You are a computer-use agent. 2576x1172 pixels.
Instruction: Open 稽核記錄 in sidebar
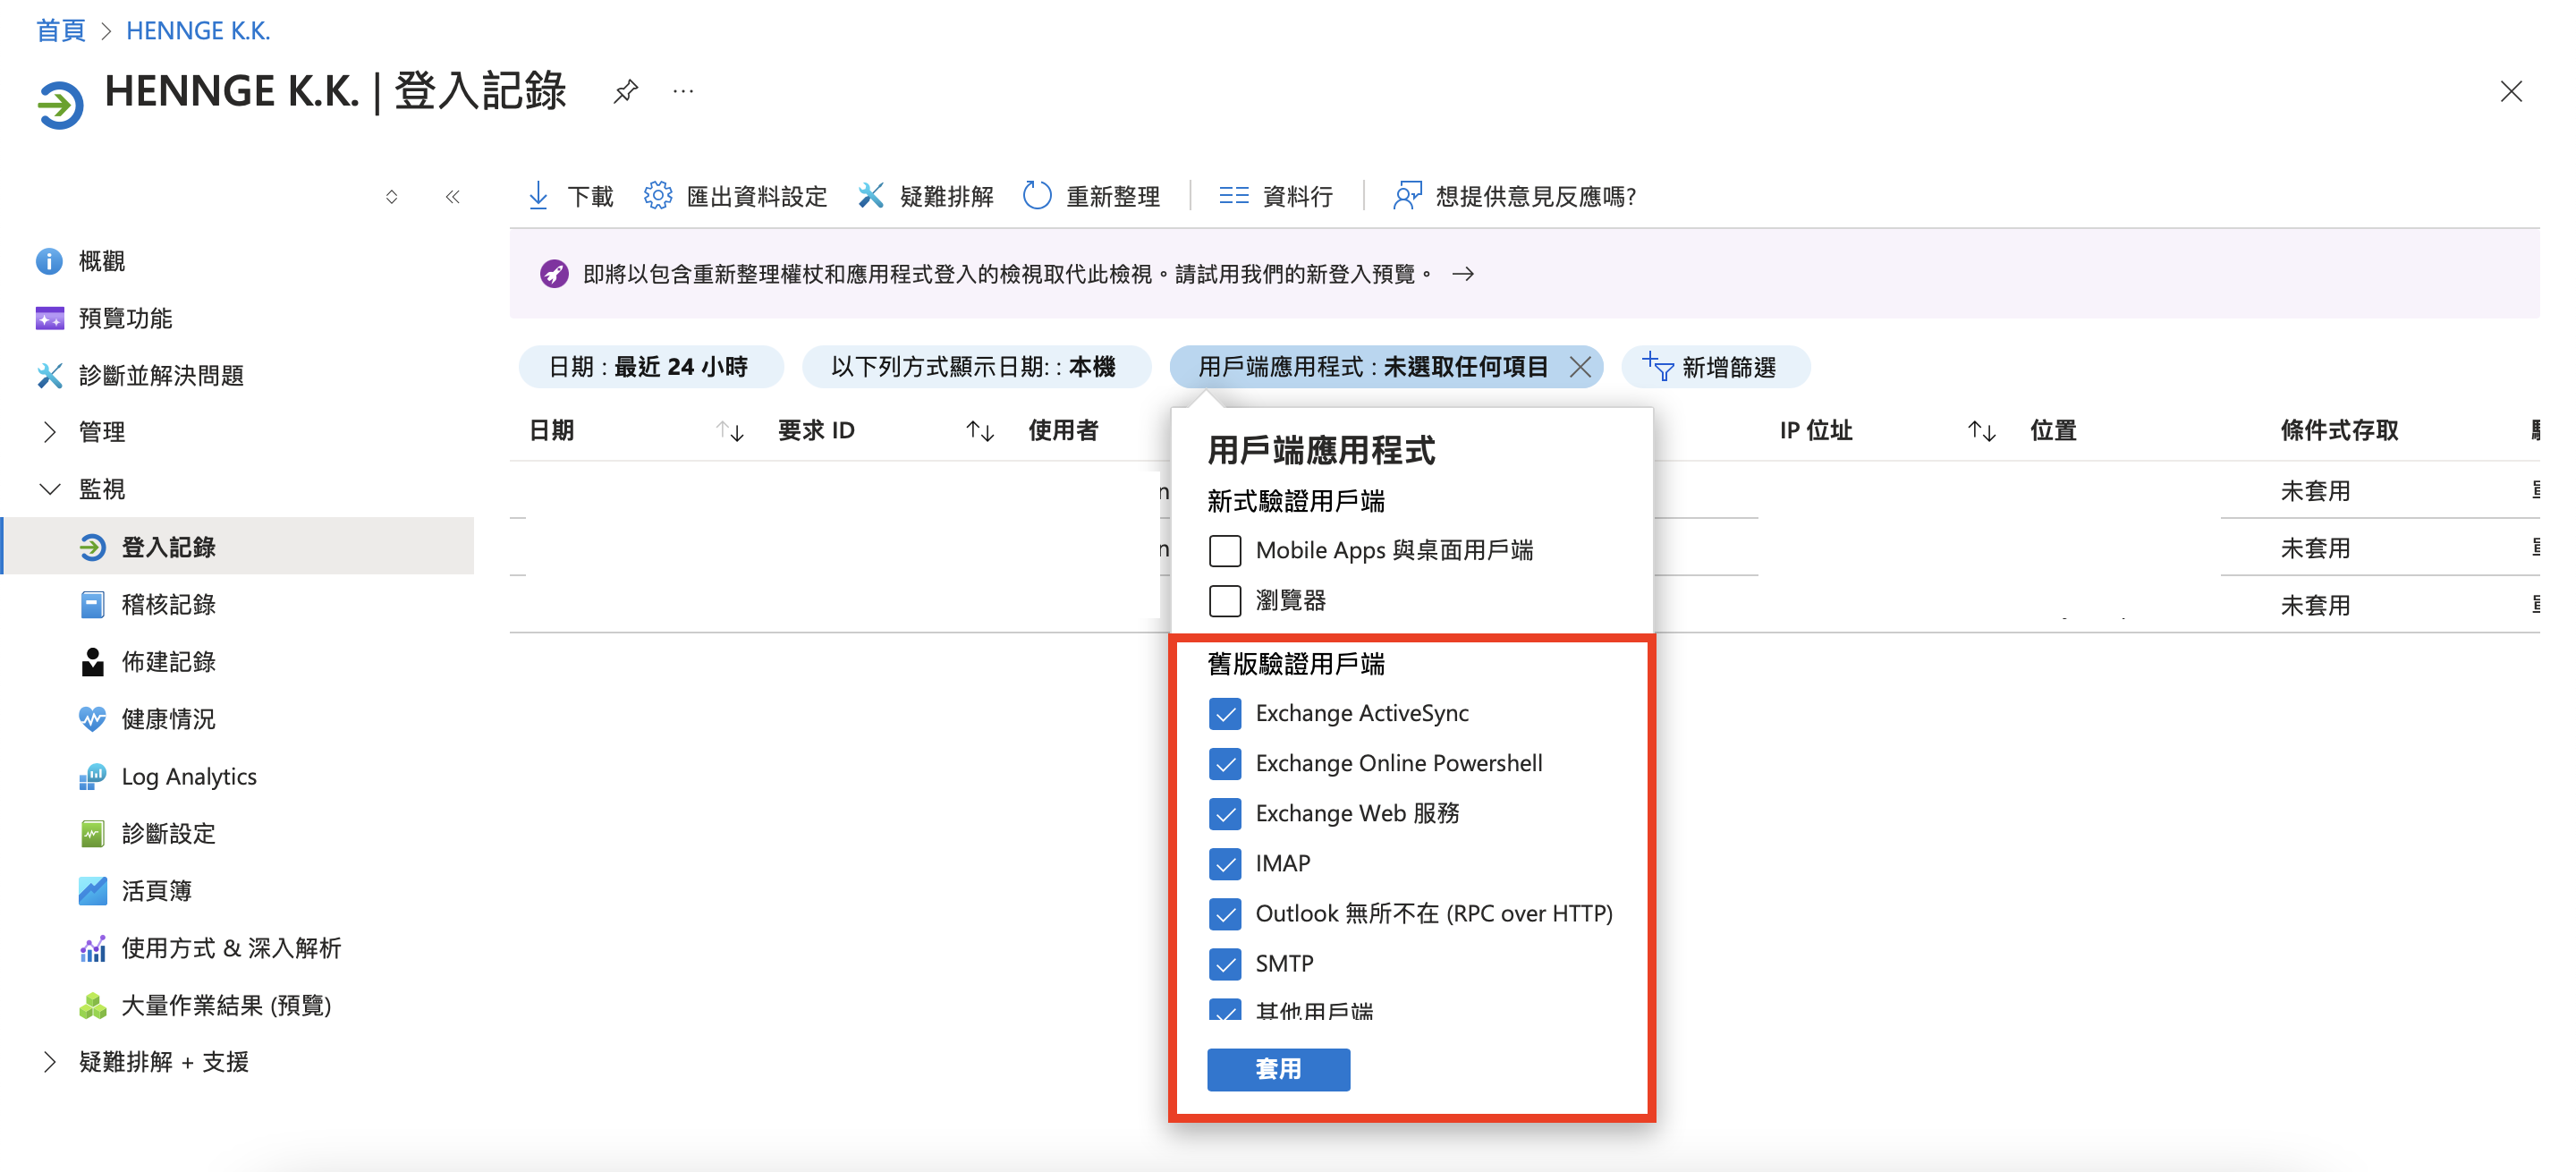click(168, 604)
